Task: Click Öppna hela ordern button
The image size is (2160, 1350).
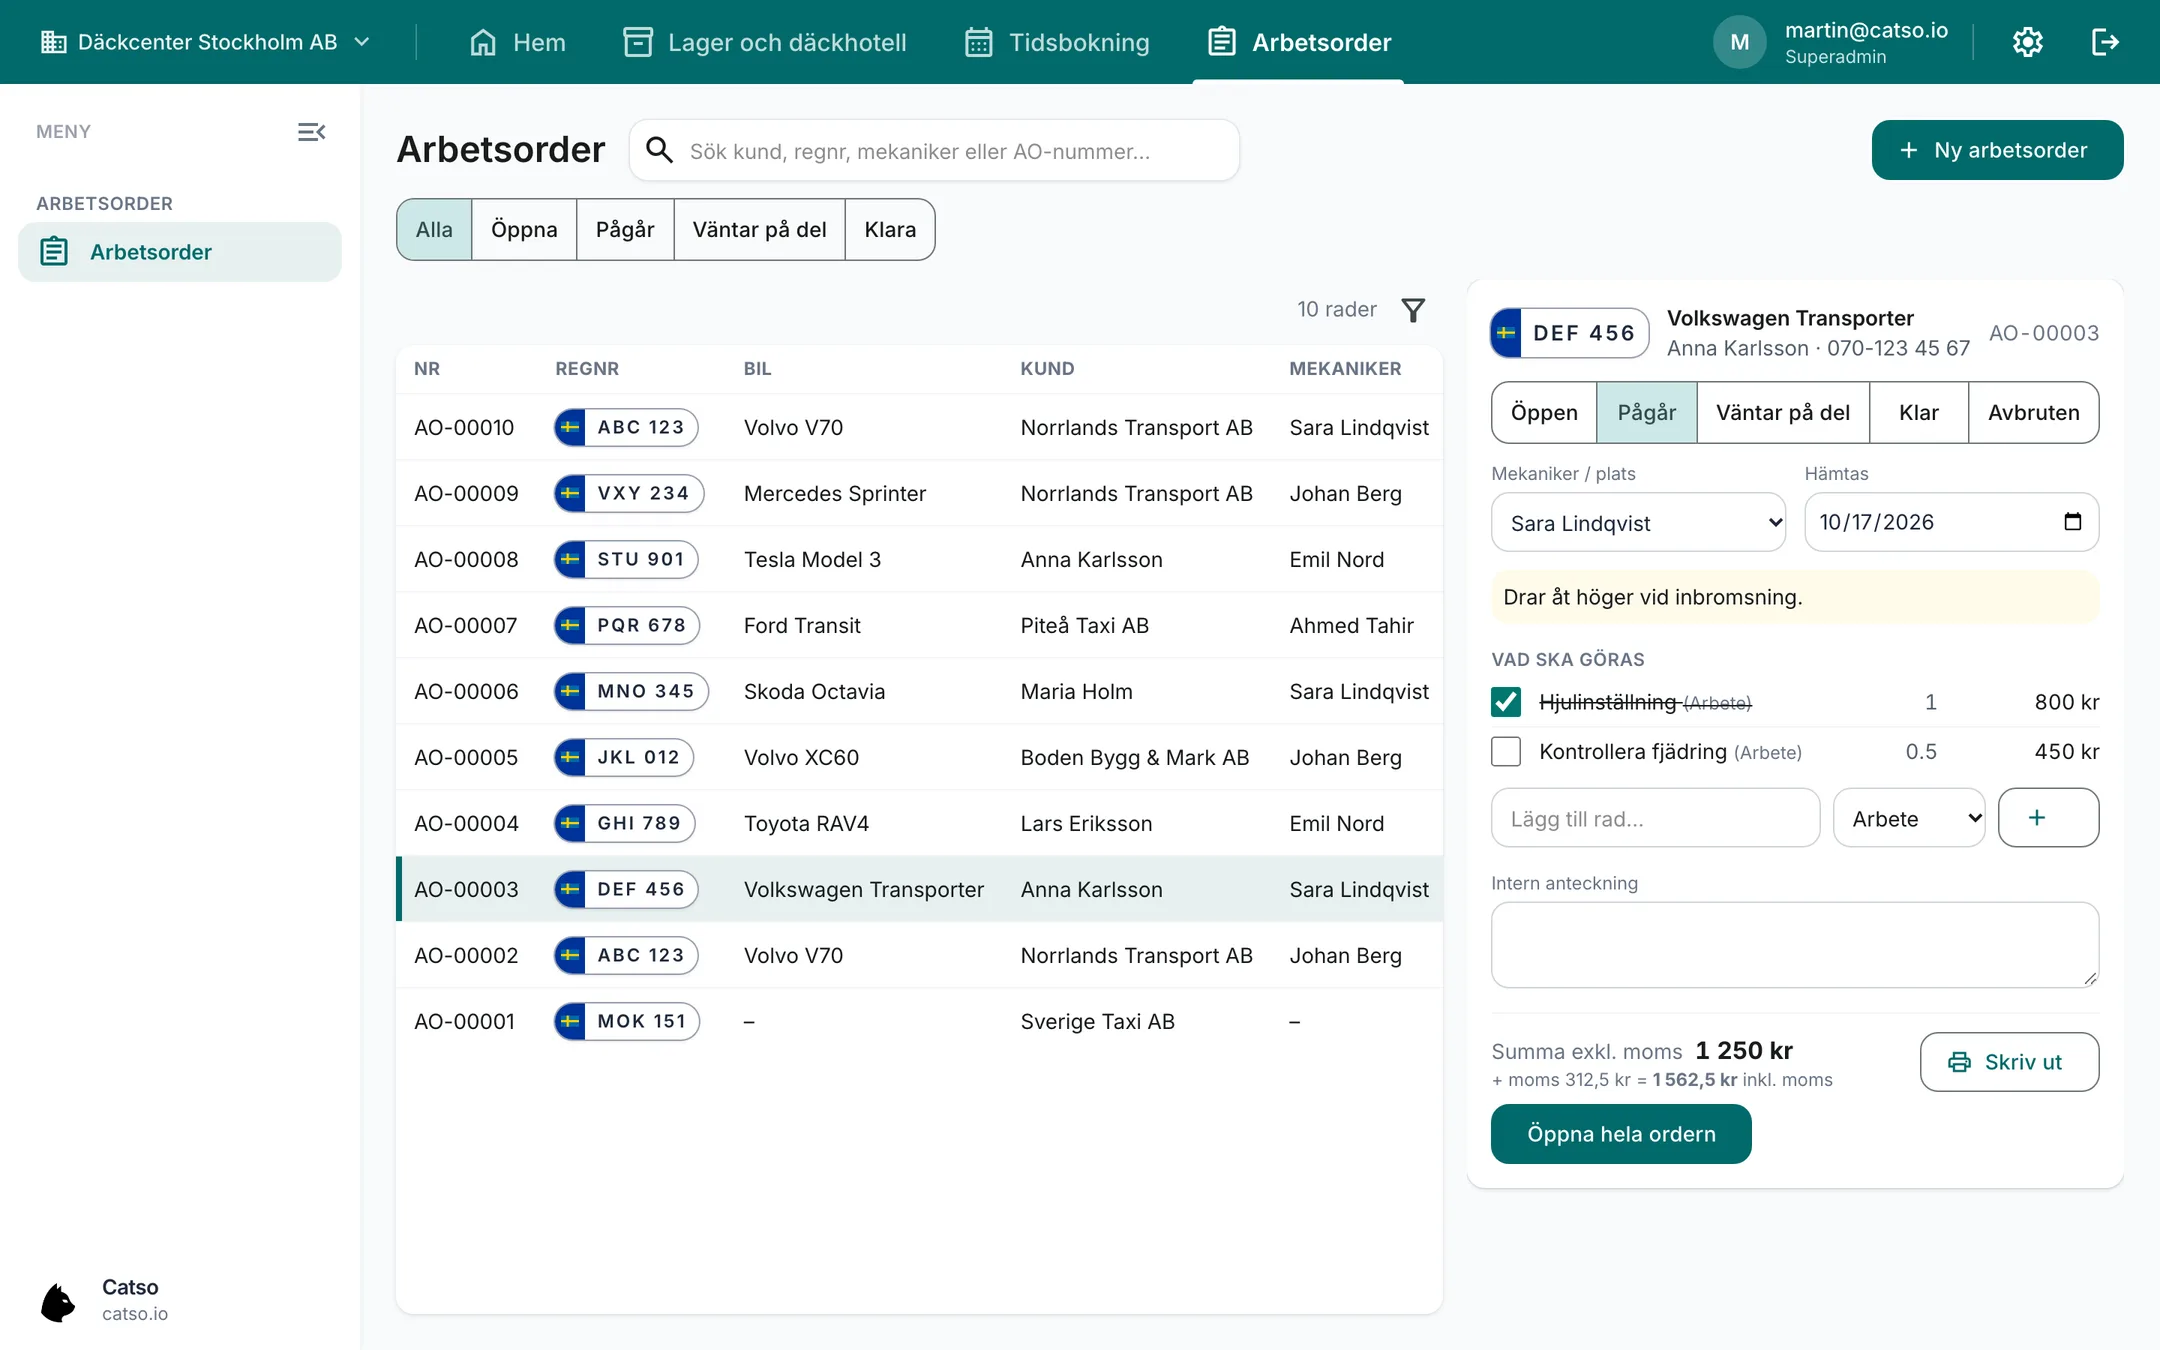Action: tap(1621, 1134)
